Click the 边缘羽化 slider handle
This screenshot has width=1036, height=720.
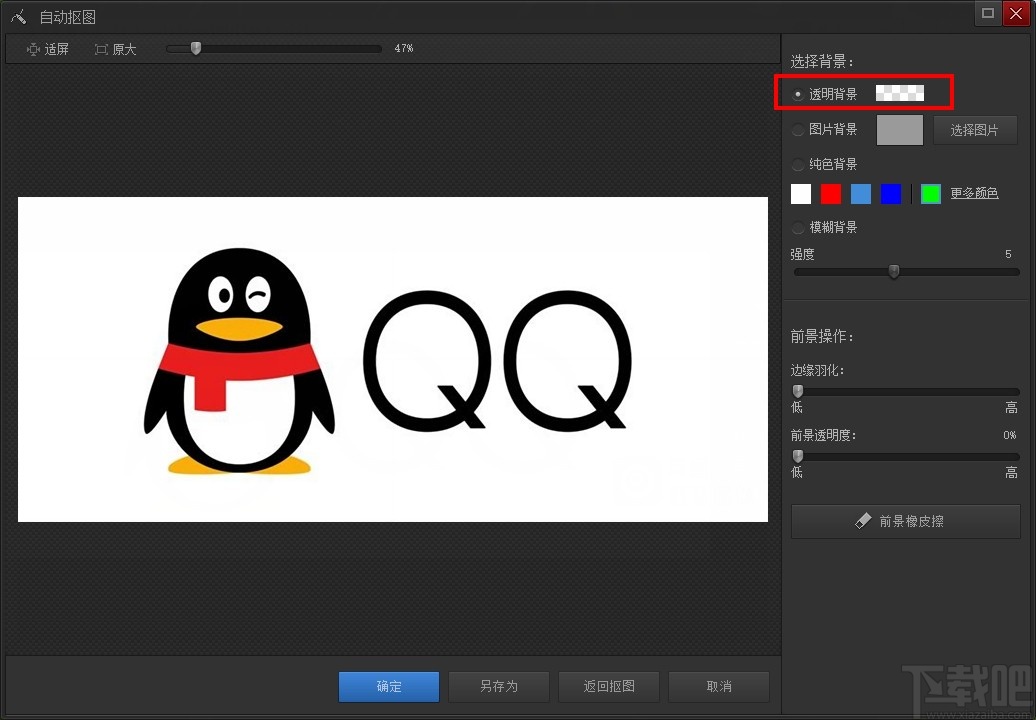pyautogui.click(x=797, y=391)
